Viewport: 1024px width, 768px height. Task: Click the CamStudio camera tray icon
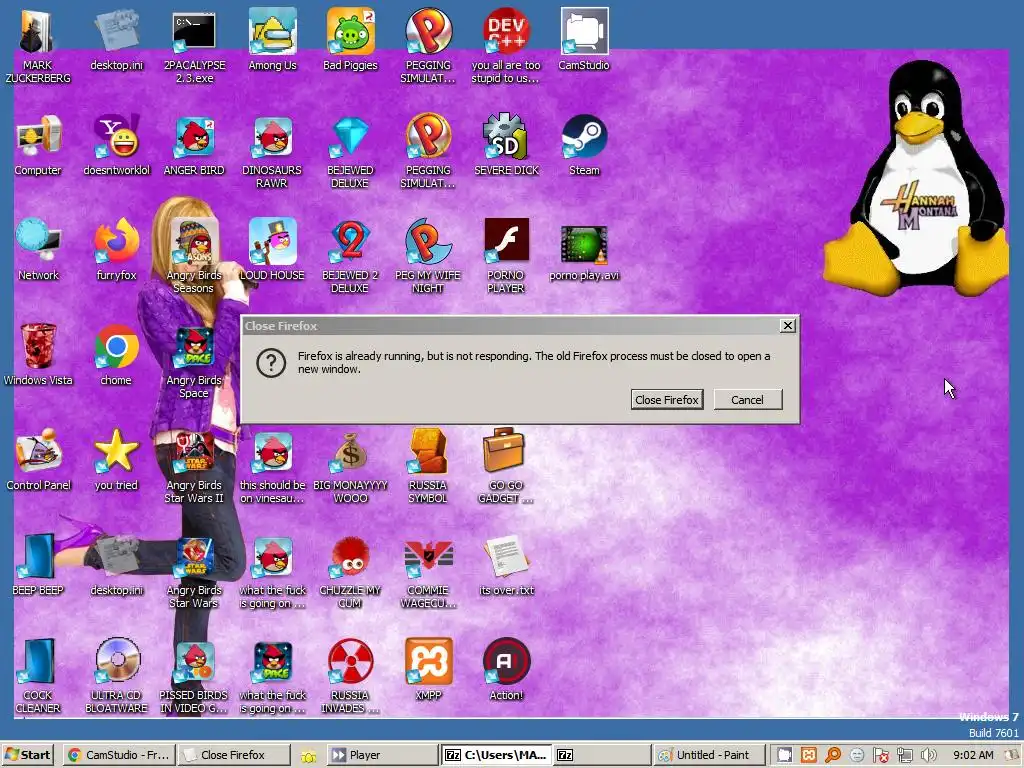pyautogui.click(x=784, y=756)
